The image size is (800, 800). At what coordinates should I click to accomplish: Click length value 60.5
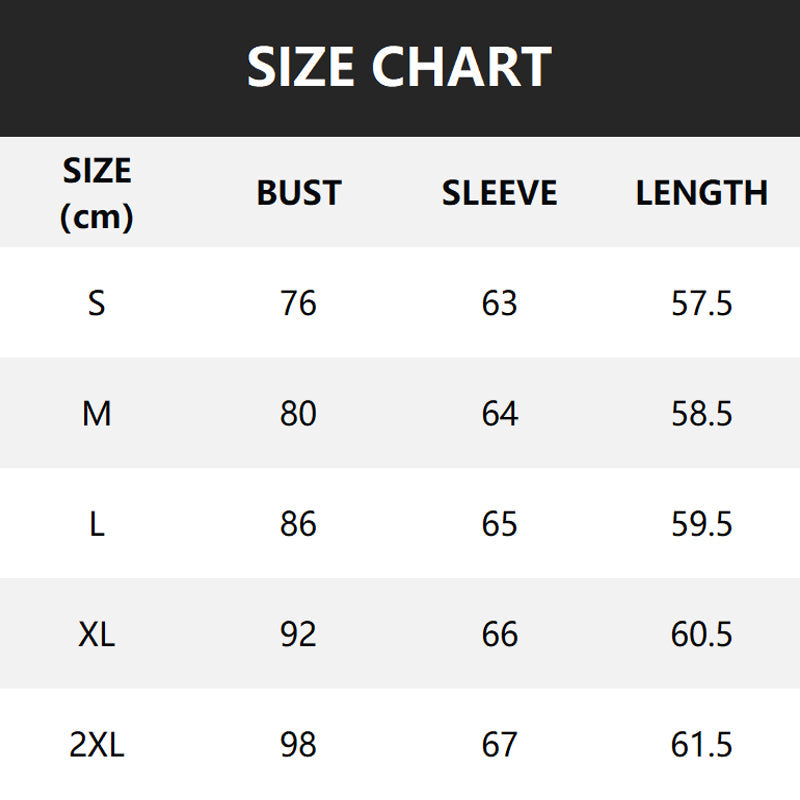coord(701,634)
